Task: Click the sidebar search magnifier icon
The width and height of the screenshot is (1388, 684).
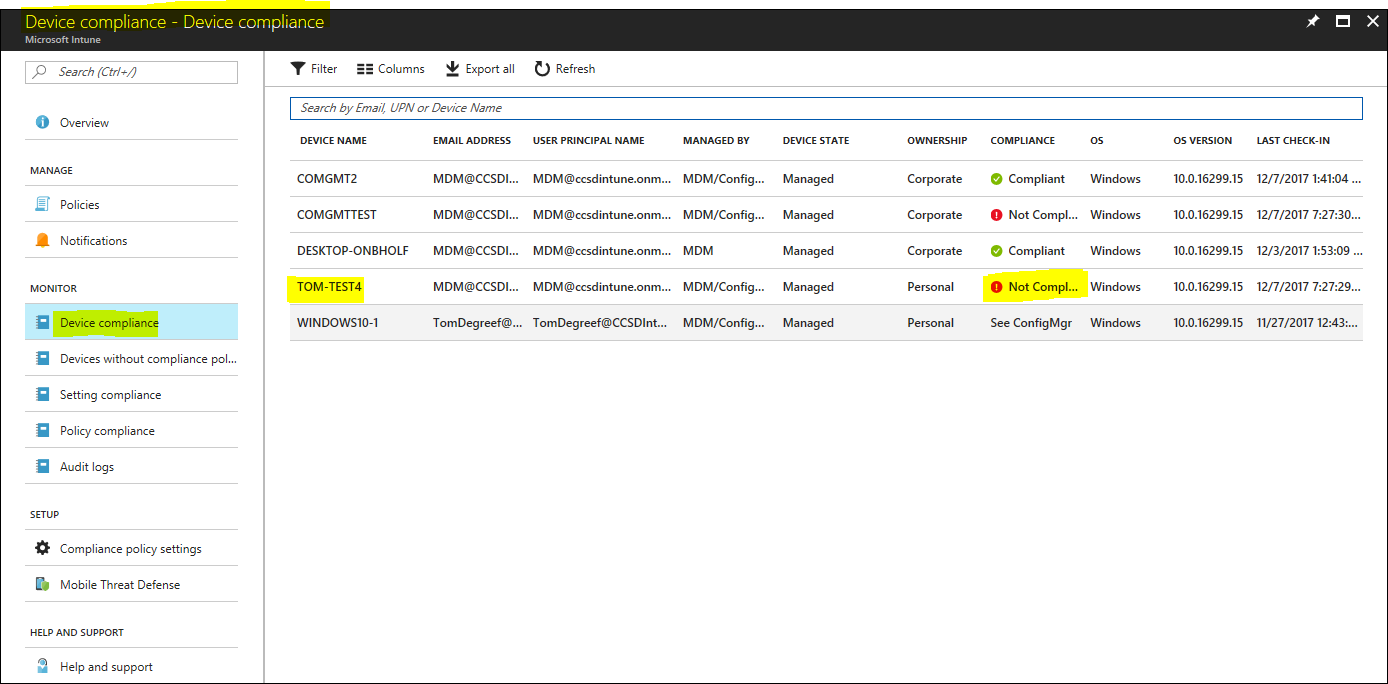Action: click(x=41, y=72)
